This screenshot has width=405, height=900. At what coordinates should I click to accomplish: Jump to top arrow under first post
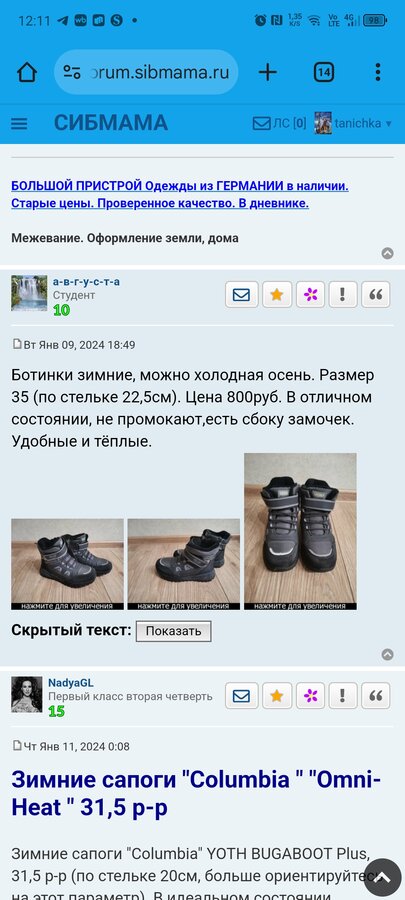388,654
